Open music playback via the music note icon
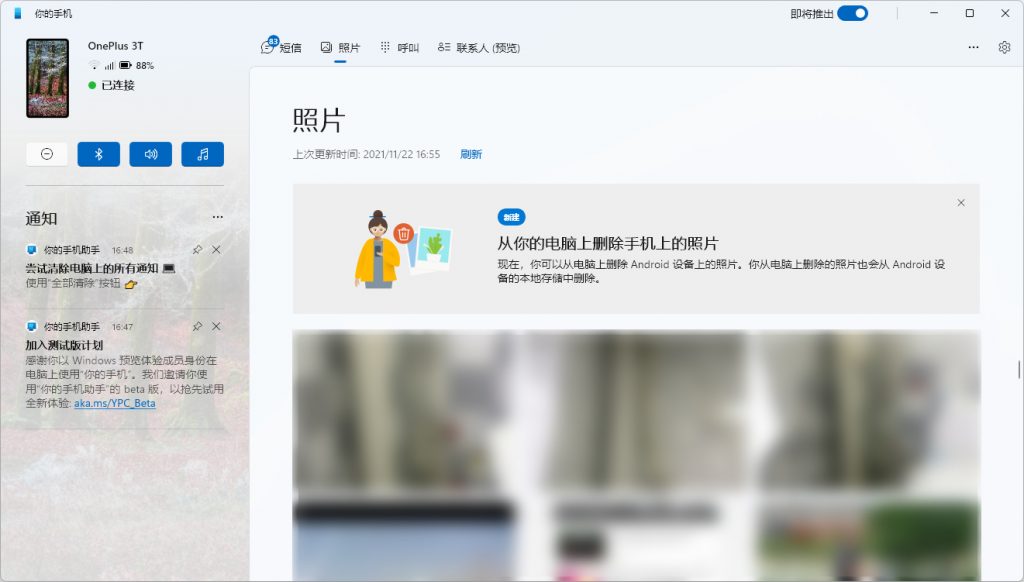The height and width of the screenshot is (582, 1024). (x=202, y=154)
